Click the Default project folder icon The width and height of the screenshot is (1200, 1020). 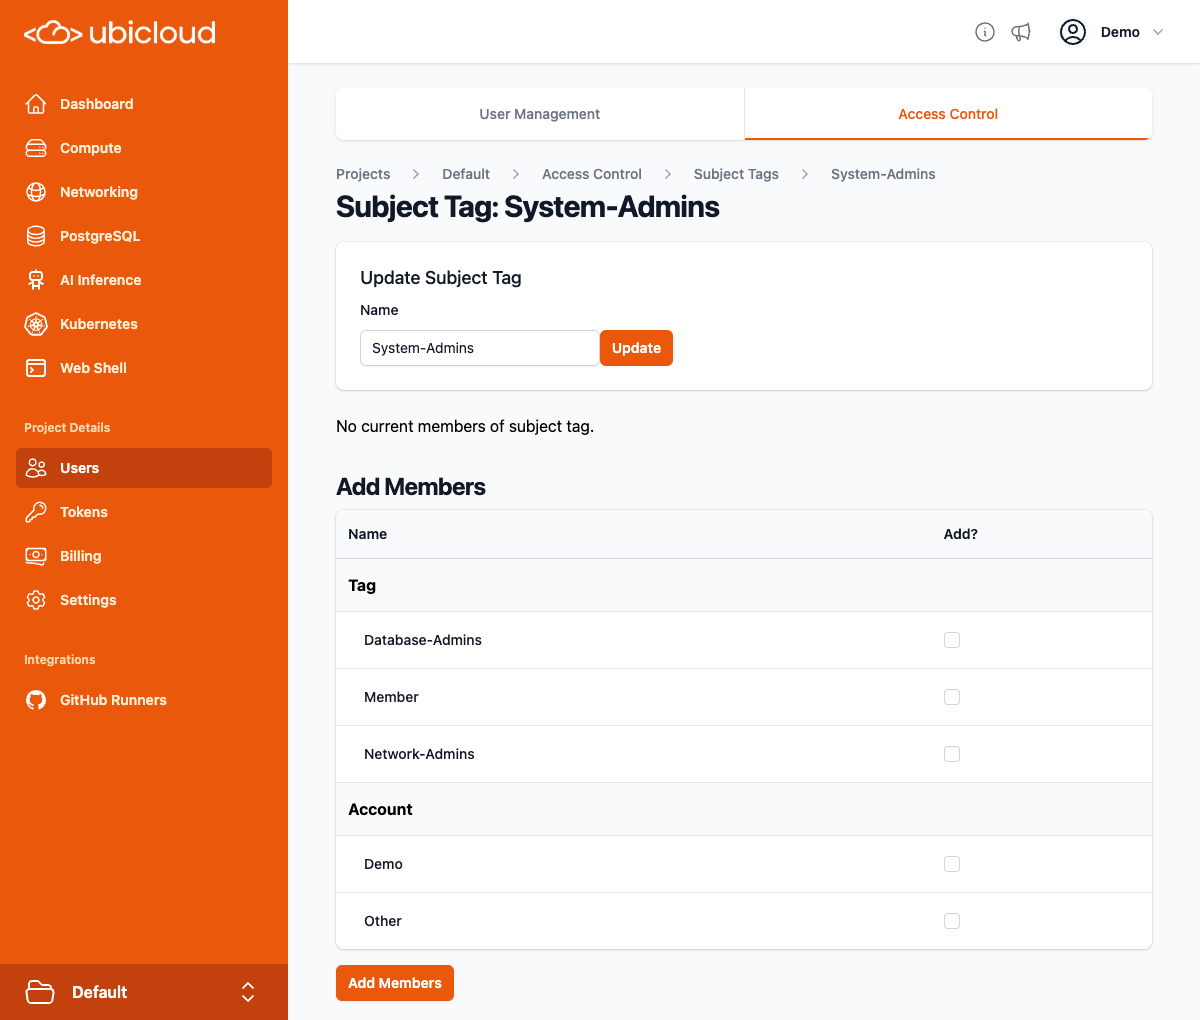[x=40, y=992]
